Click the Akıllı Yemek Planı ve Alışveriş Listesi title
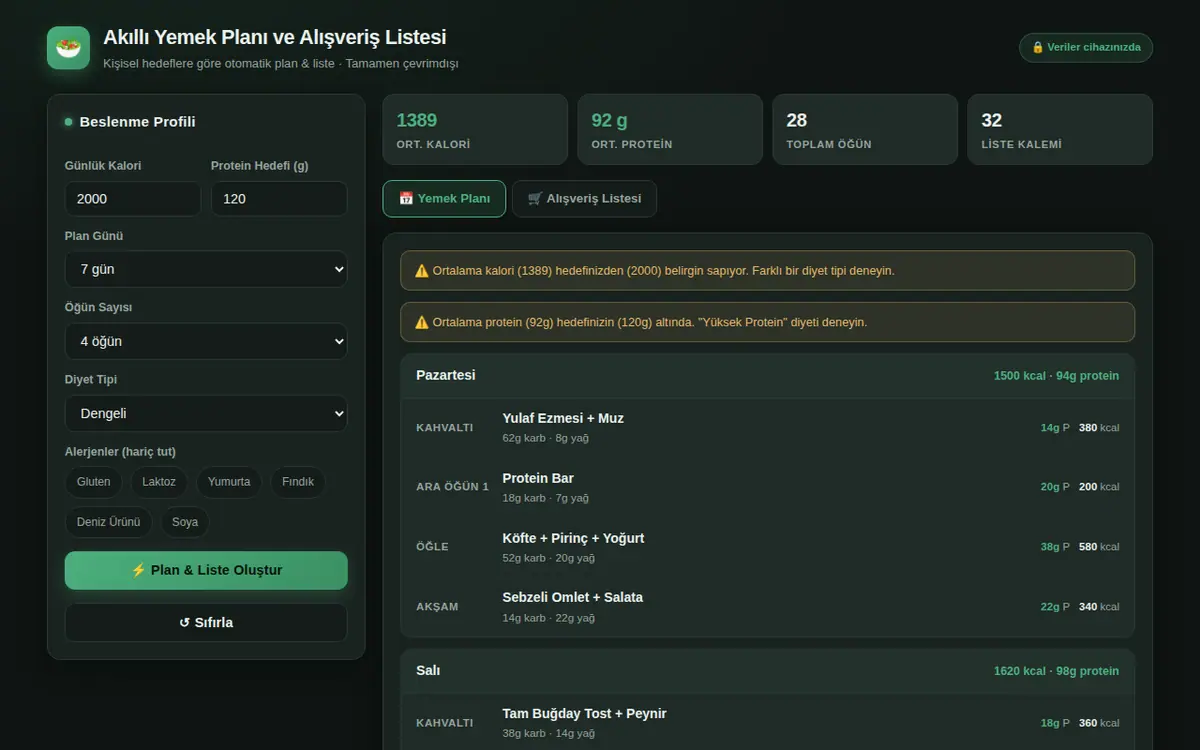1200x750 pixels. [275, 38]
